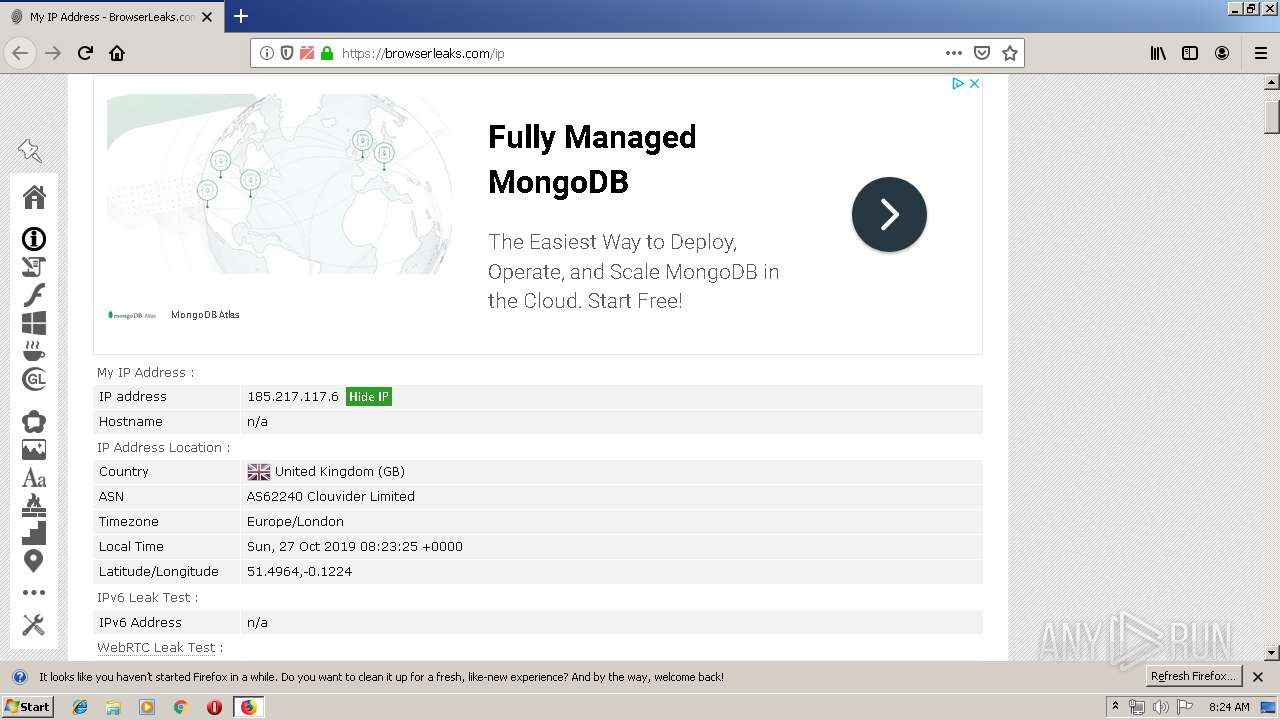Open the Java coffee cup icon in sidebar
1280x720 pixels.
34,351
